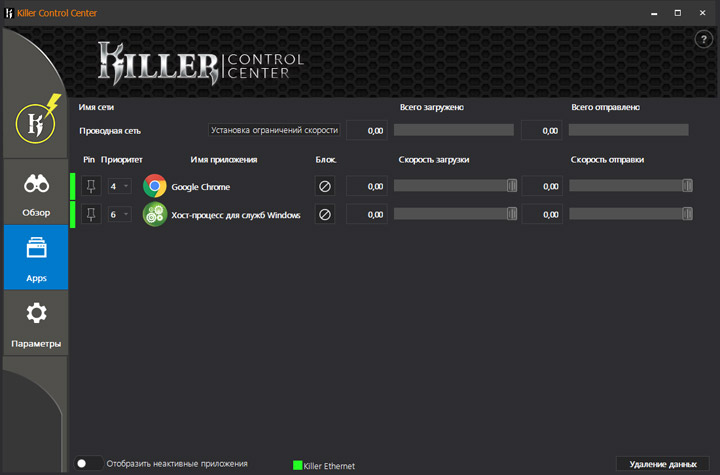
Task: Click Windows host process upload speed value
Action: coord(542,214)
